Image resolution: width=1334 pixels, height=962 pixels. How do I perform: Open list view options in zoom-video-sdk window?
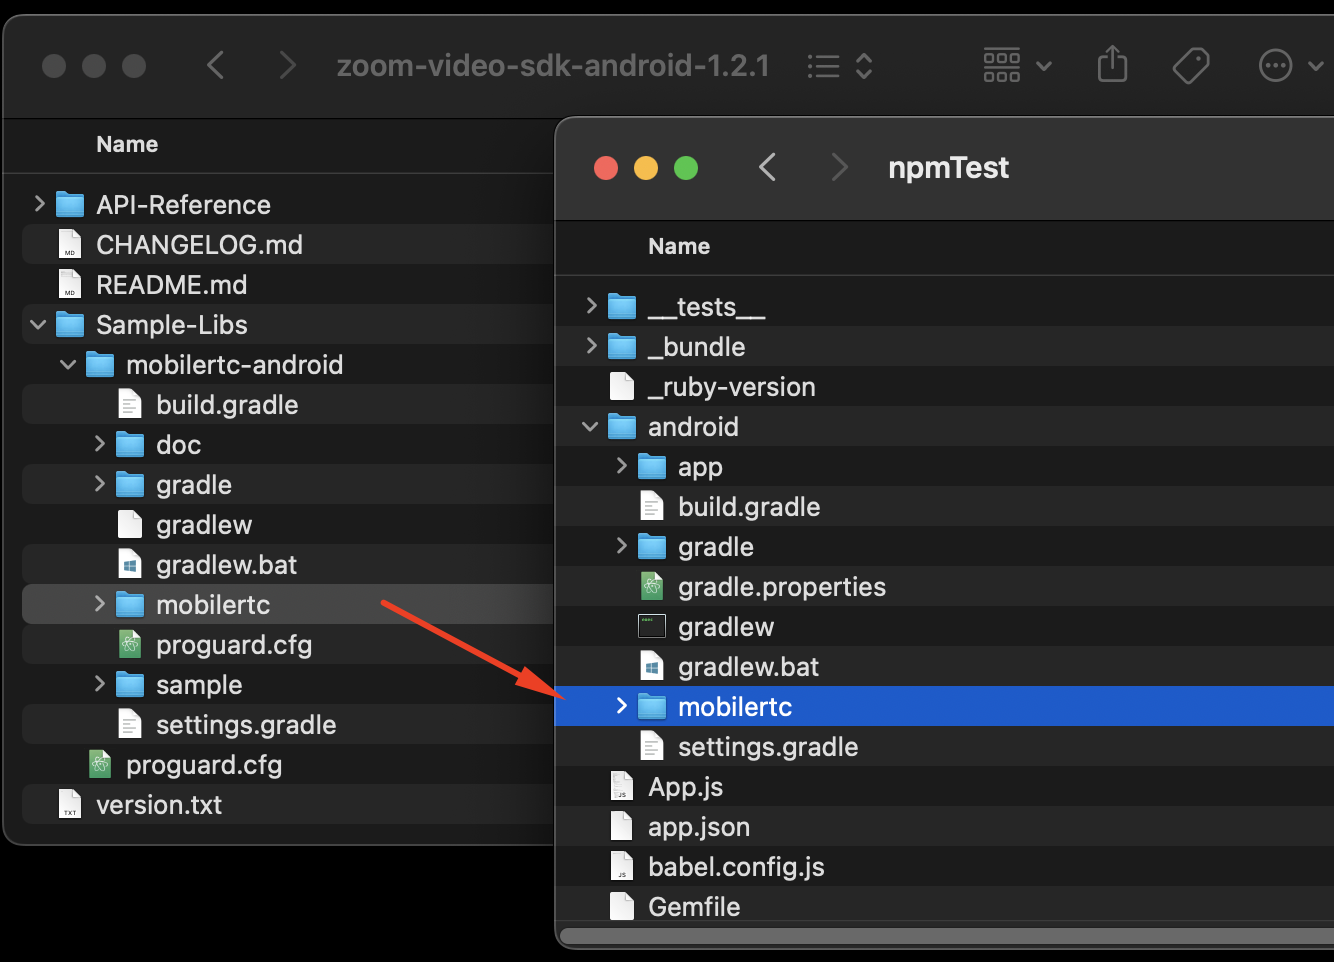tap(840, 66)
